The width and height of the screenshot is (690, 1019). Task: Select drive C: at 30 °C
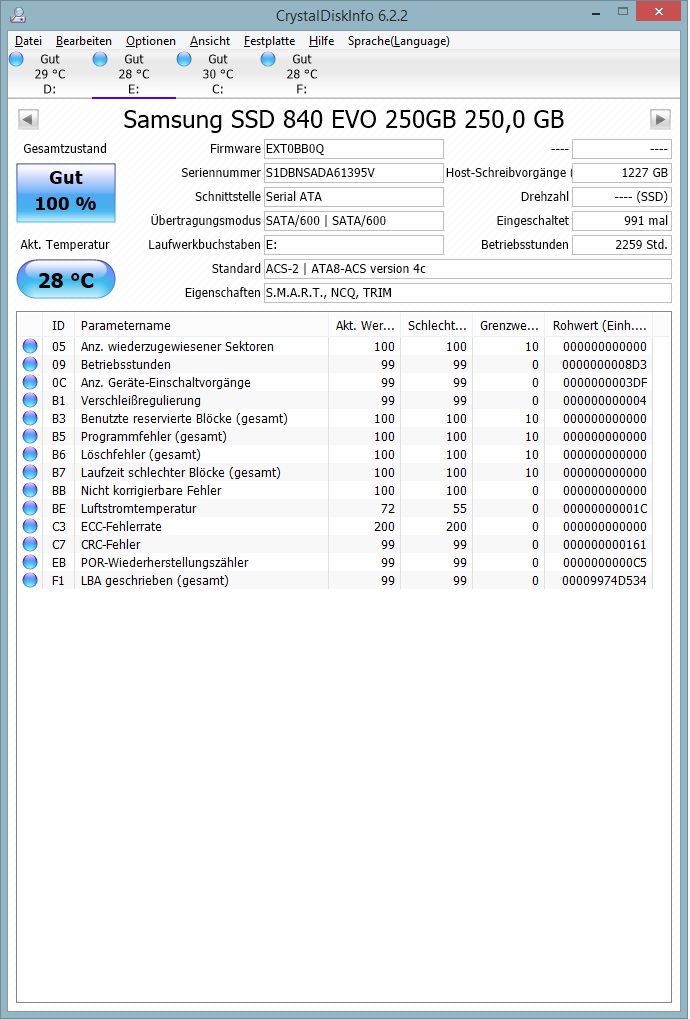218,74
